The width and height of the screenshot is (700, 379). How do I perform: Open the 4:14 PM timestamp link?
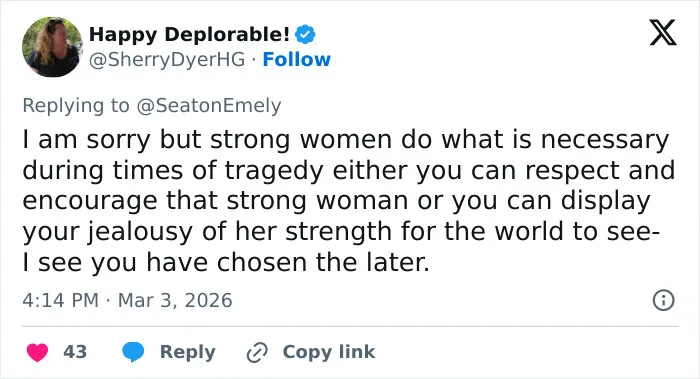(x=60, y=300)
